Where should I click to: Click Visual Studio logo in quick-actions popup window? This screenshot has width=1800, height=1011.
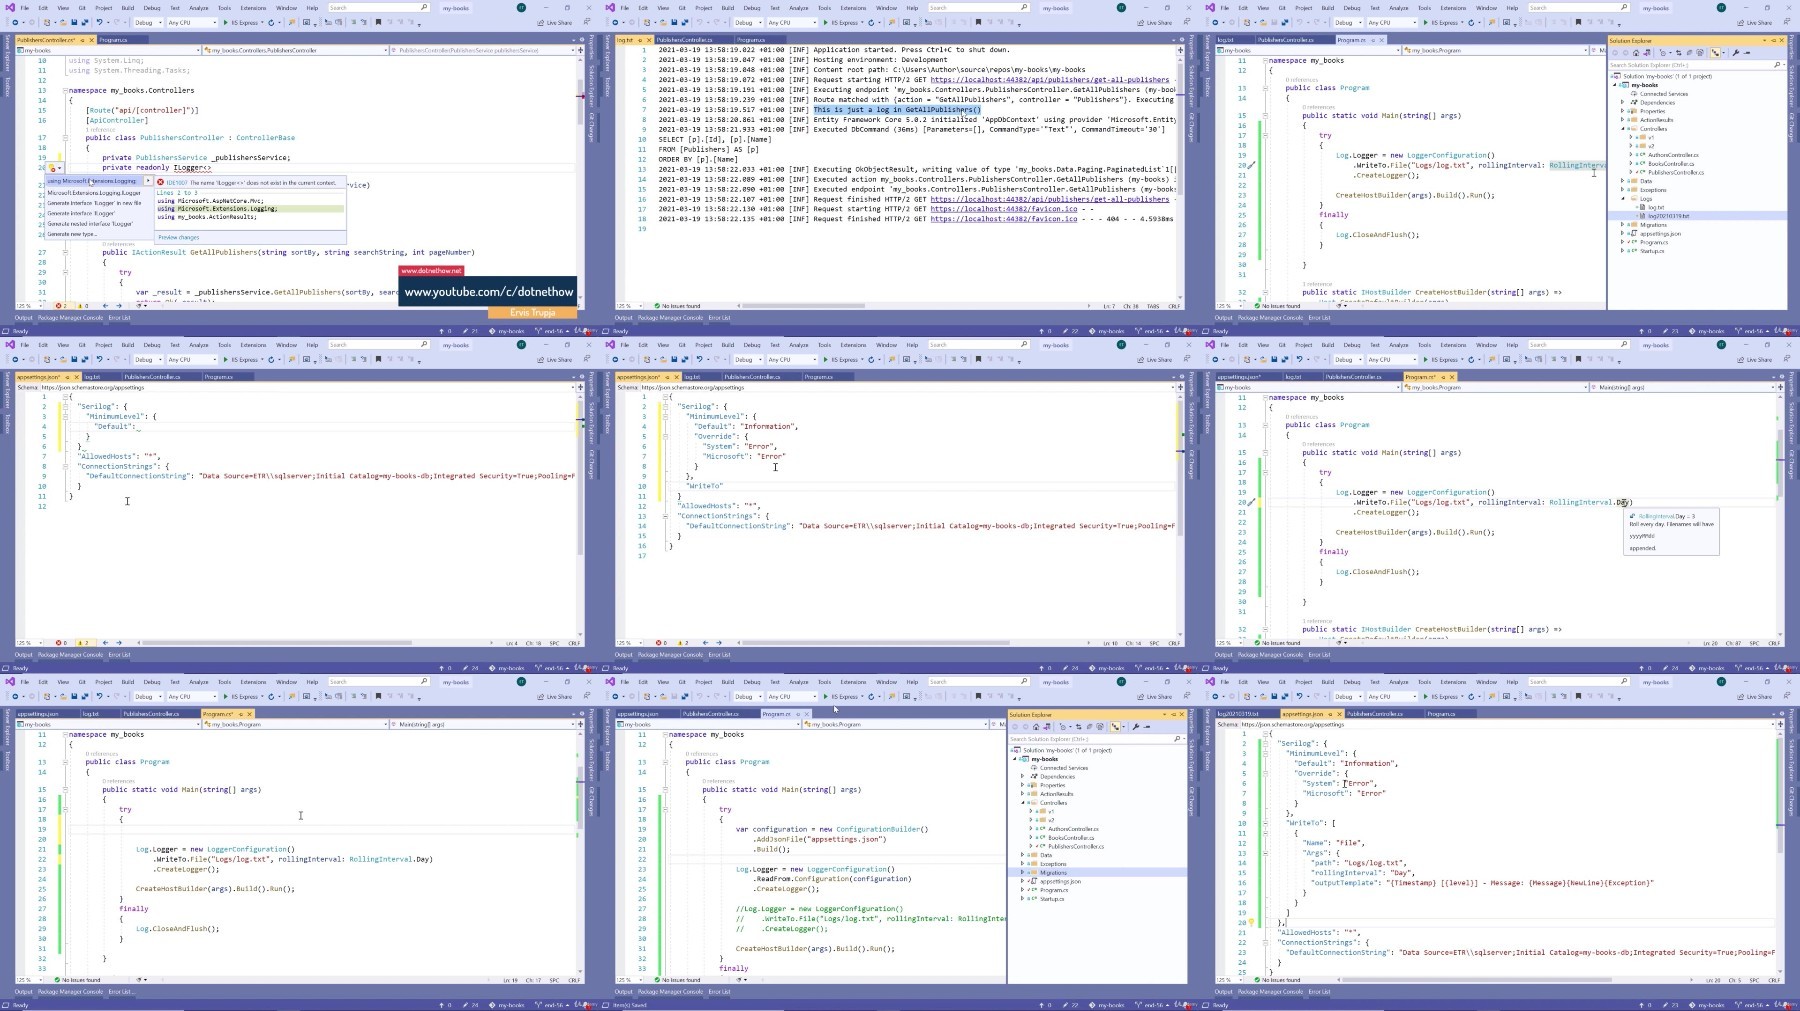[10, 8]
